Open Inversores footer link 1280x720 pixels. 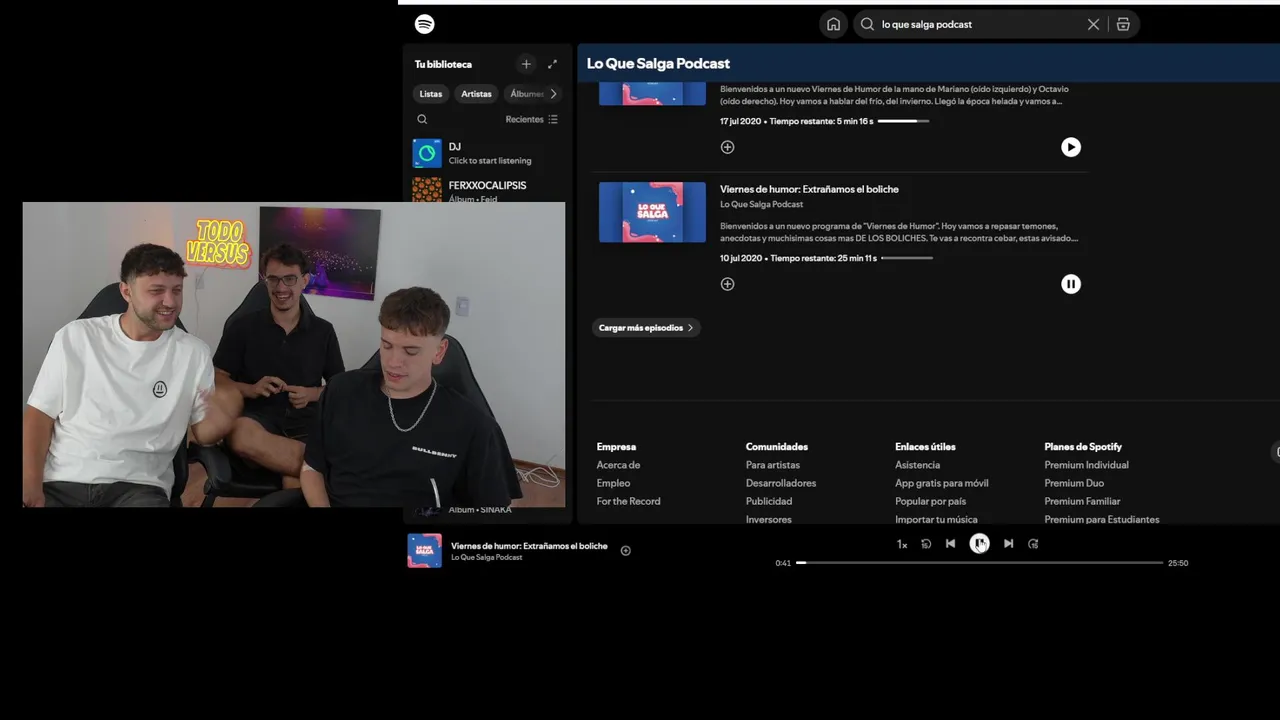(x=769, y=519)
